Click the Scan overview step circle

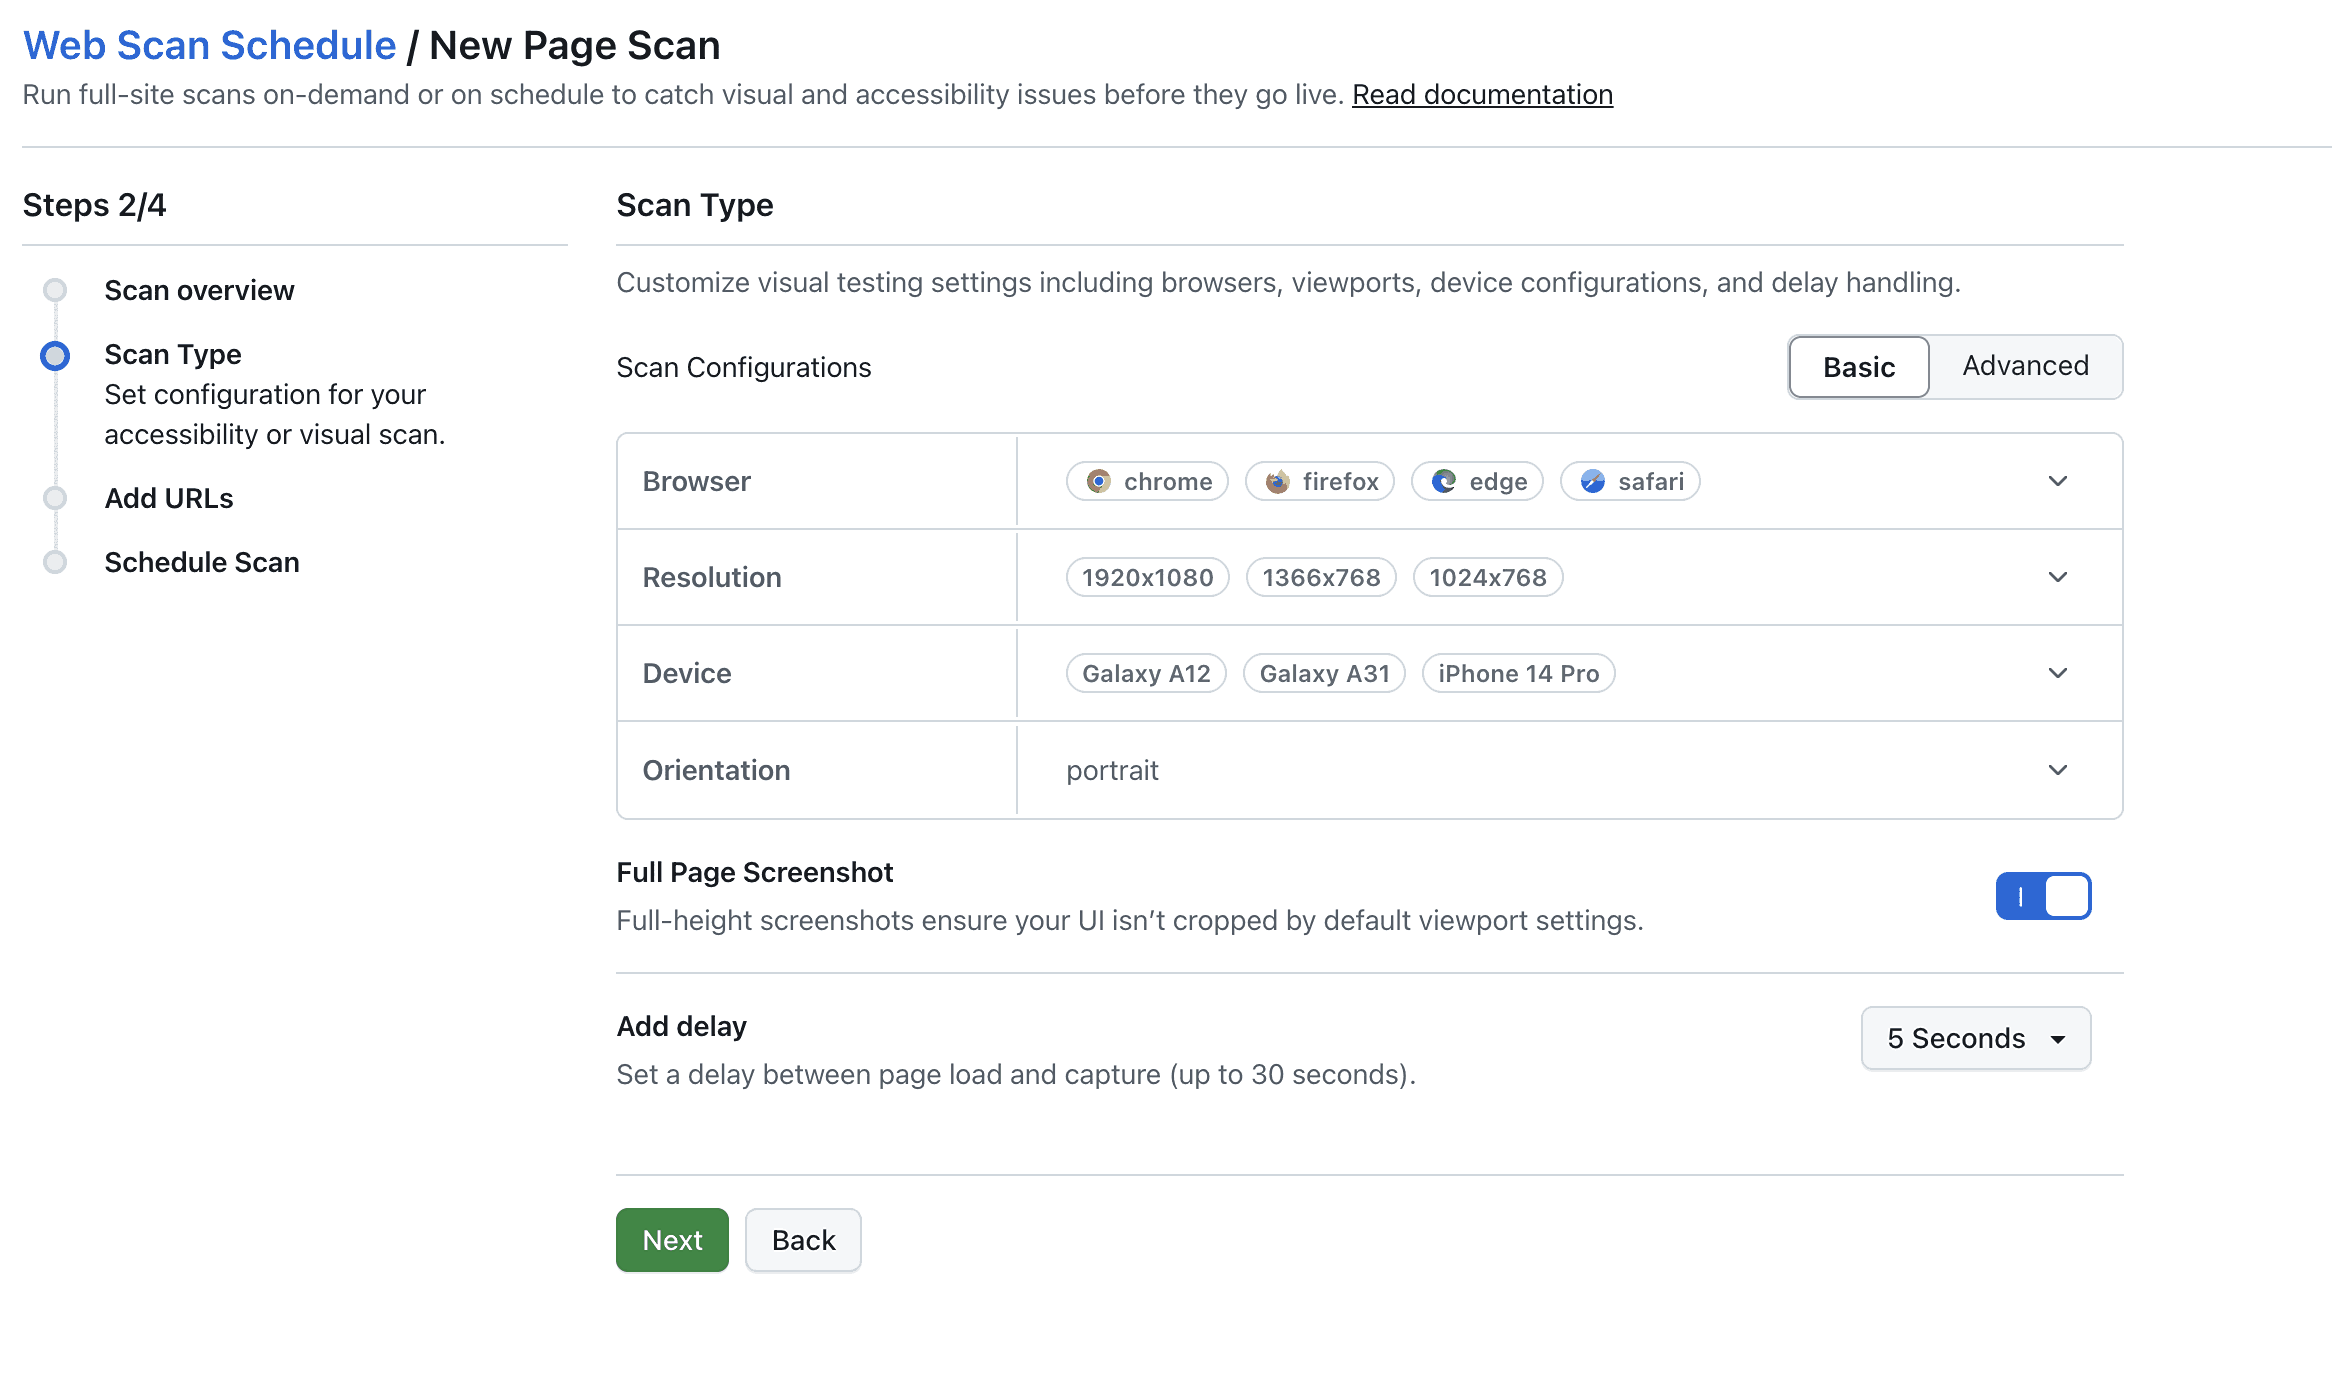tap(55, 290)
